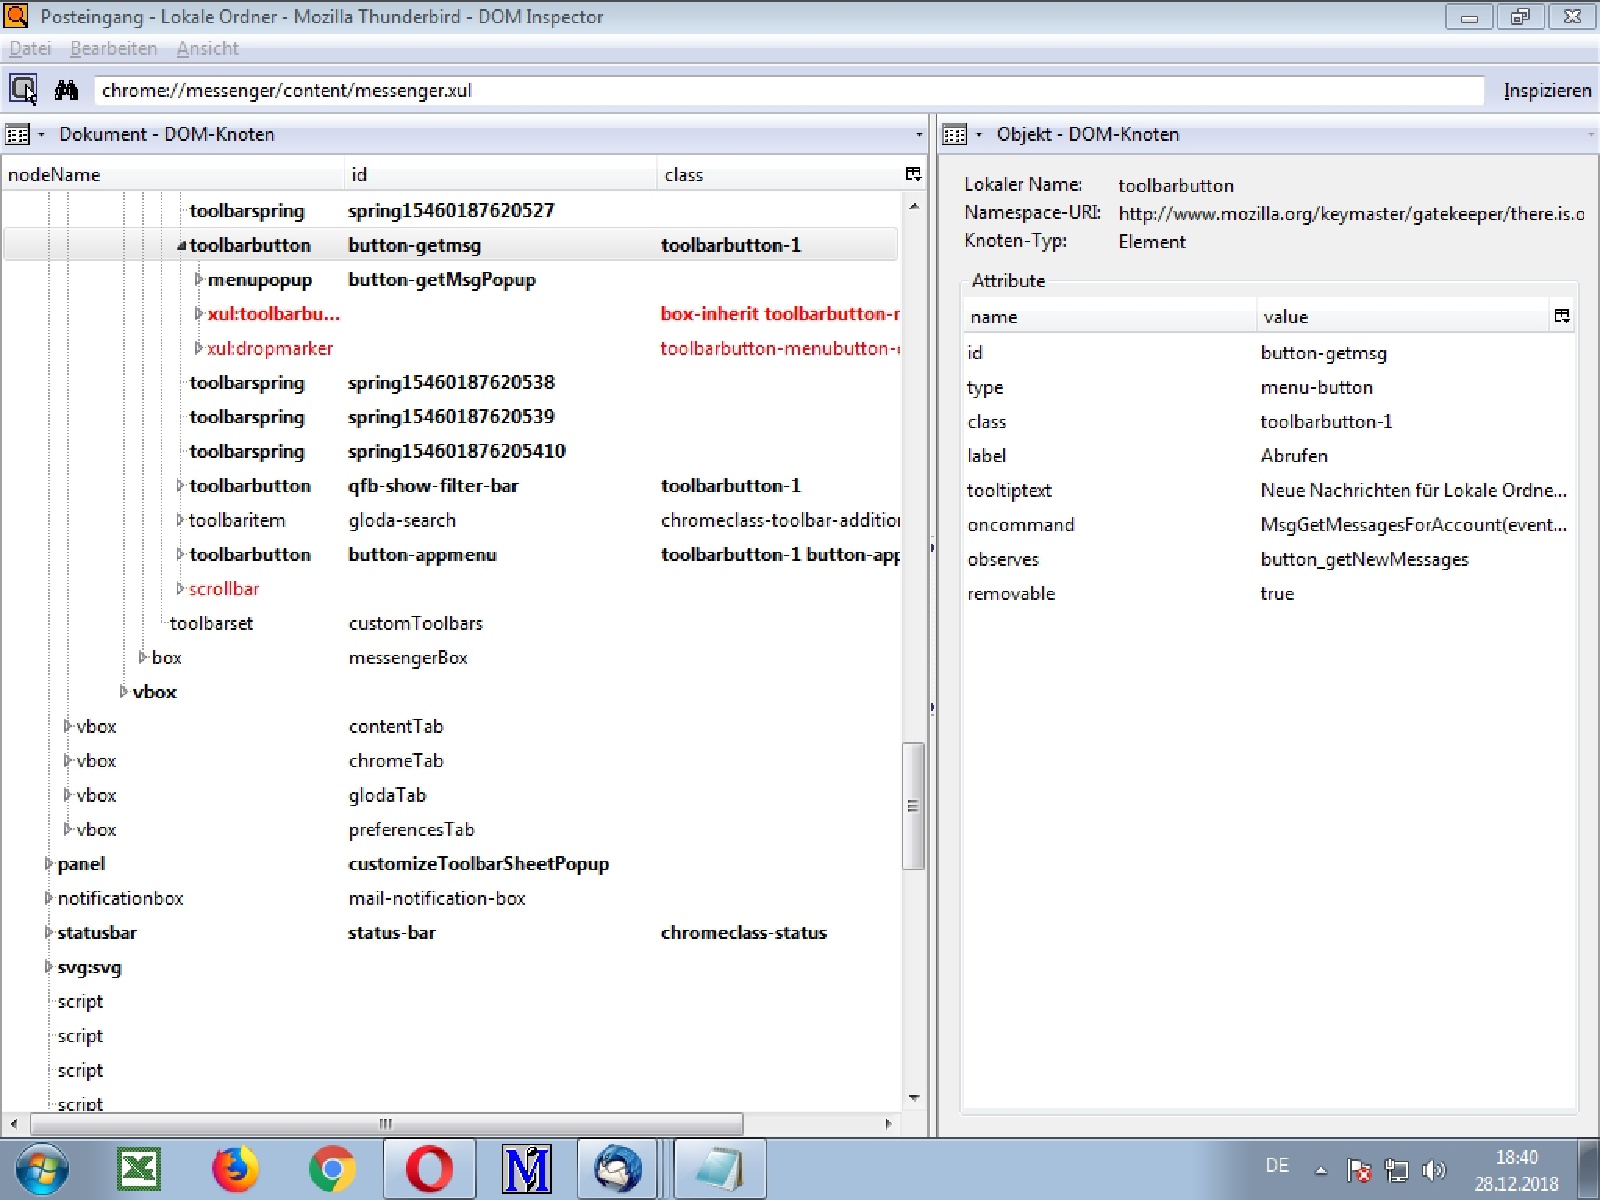Expand the gloda-search toolbaritem node
This screenshot has width=1600, height=1200.
[x=181, y=520]
